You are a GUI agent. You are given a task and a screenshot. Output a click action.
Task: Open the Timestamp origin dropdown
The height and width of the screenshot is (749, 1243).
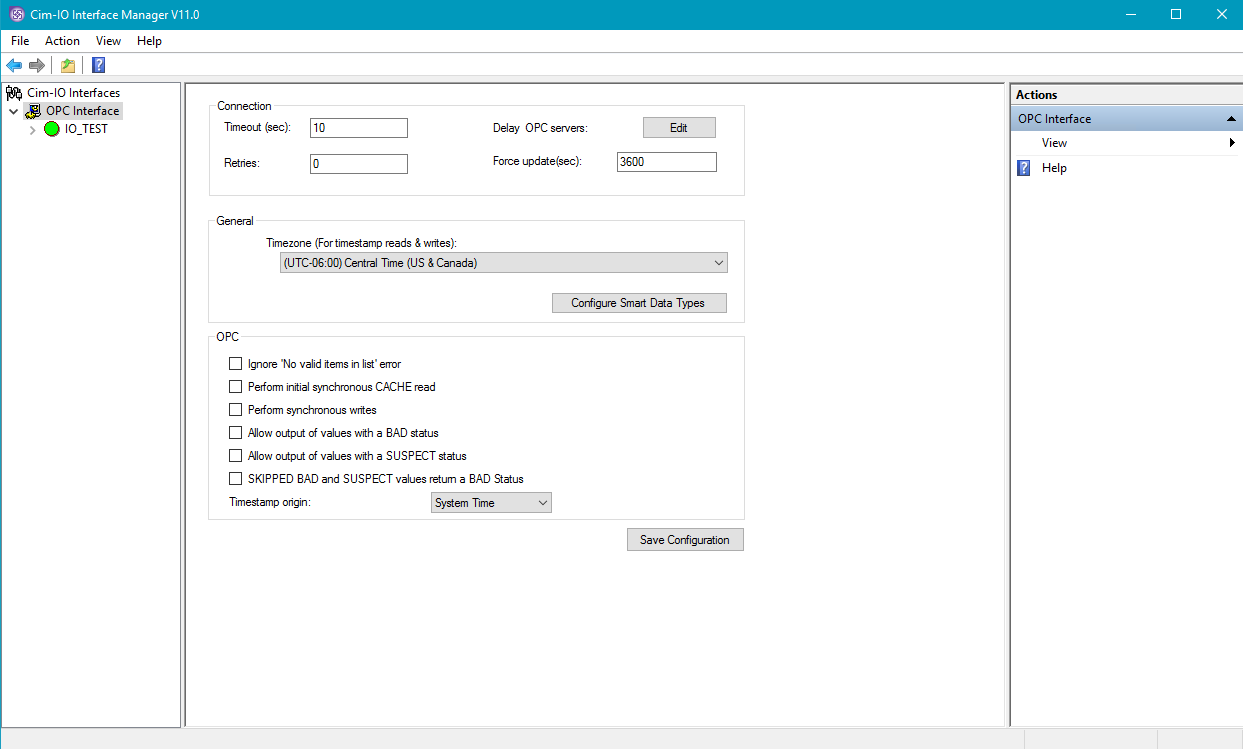pyautogui.click(x=491, y=503)
